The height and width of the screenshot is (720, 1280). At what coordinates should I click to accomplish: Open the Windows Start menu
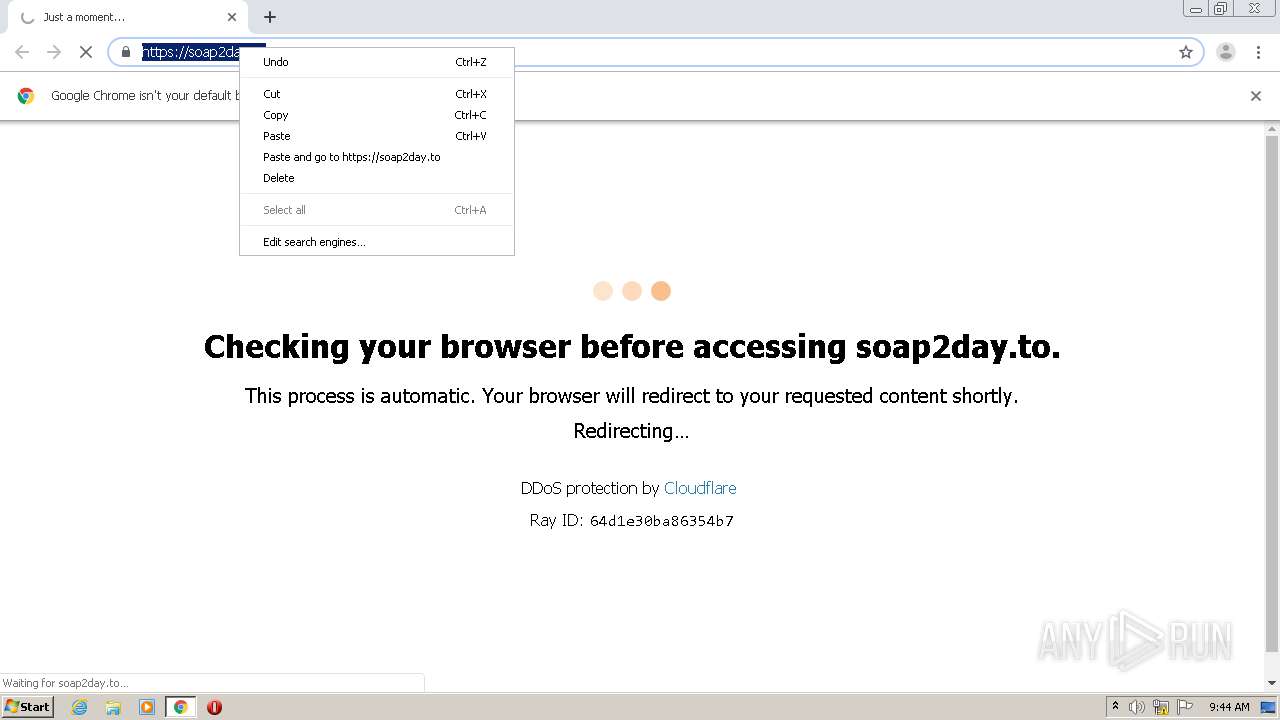coord(28,706)
